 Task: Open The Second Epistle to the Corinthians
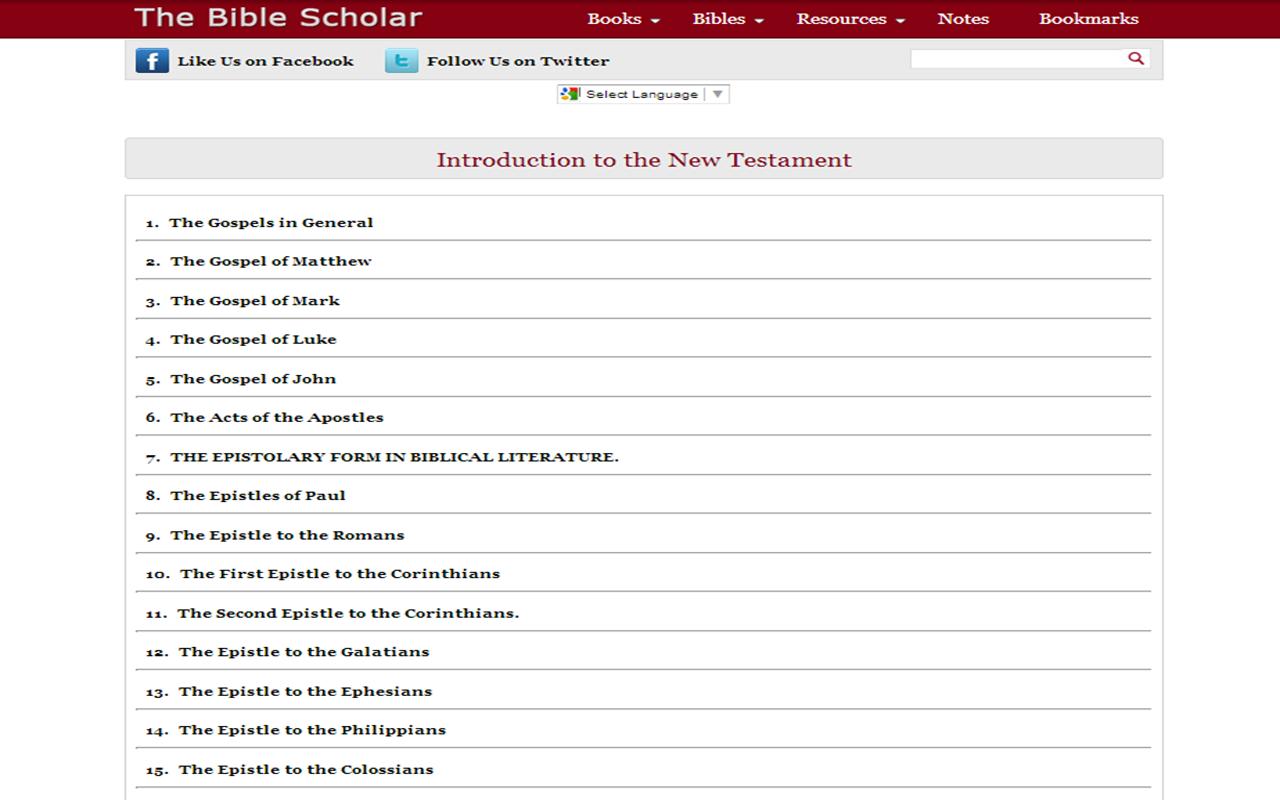pyautogui.click(x=348, y=613)
